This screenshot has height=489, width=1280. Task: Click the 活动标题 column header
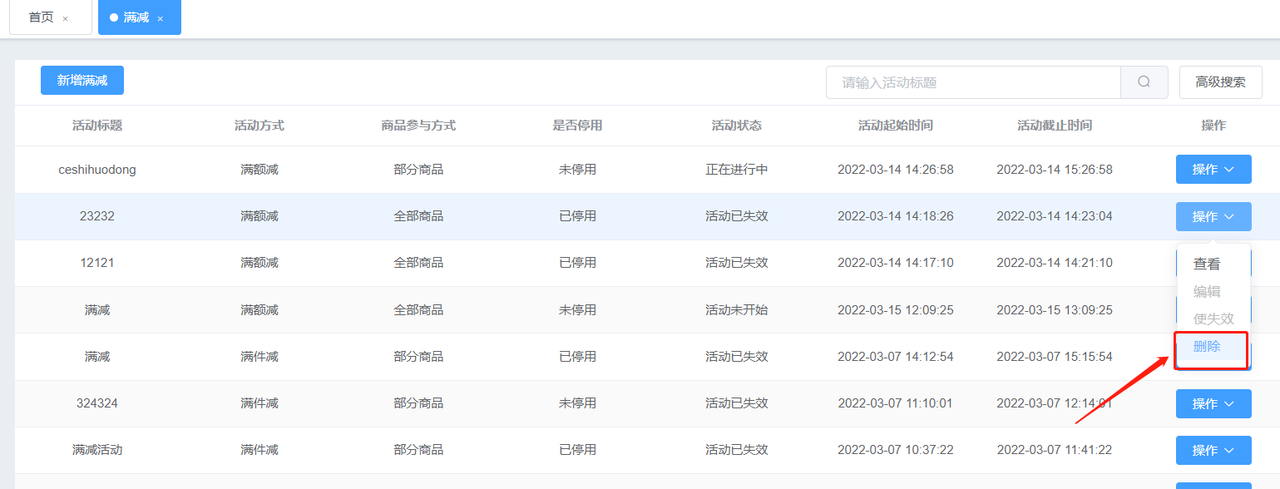[98, 126]
